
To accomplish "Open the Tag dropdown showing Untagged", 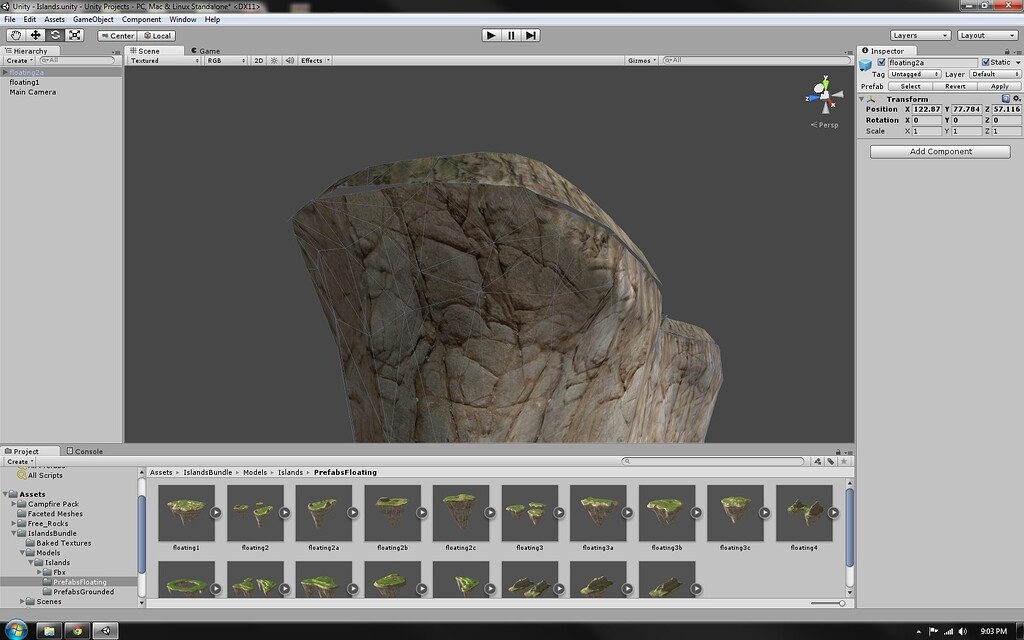I will (x=913, y=74).
